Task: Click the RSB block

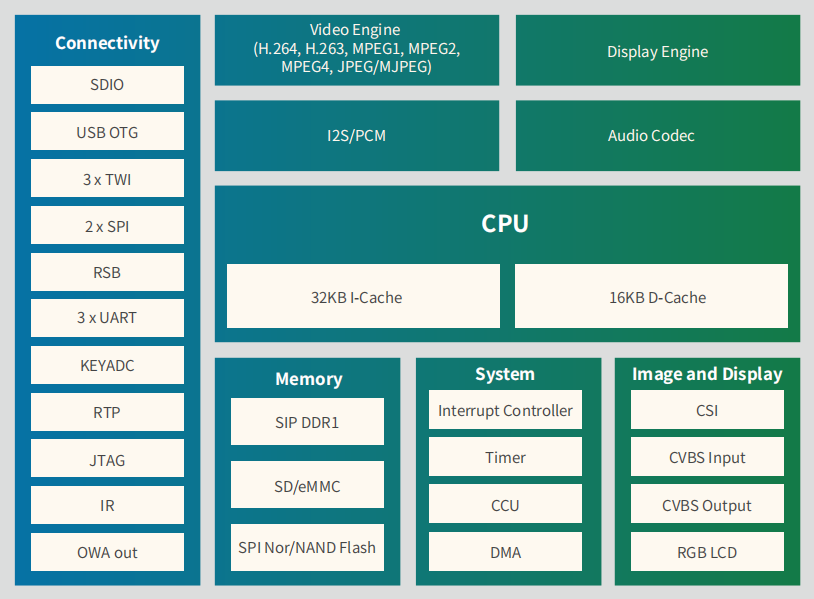Action: click(107, 272)
